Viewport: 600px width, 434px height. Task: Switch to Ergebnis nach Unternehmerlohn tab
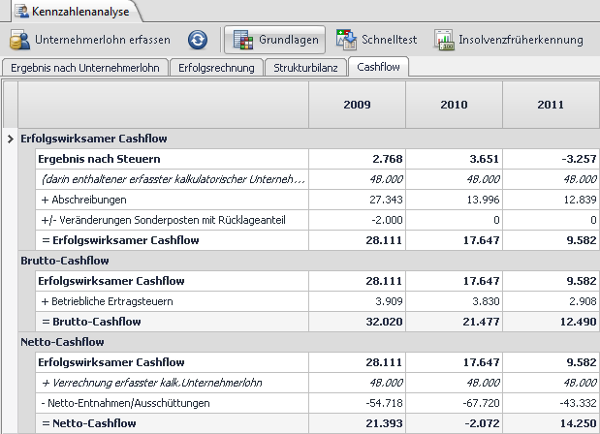coord(85,68)
